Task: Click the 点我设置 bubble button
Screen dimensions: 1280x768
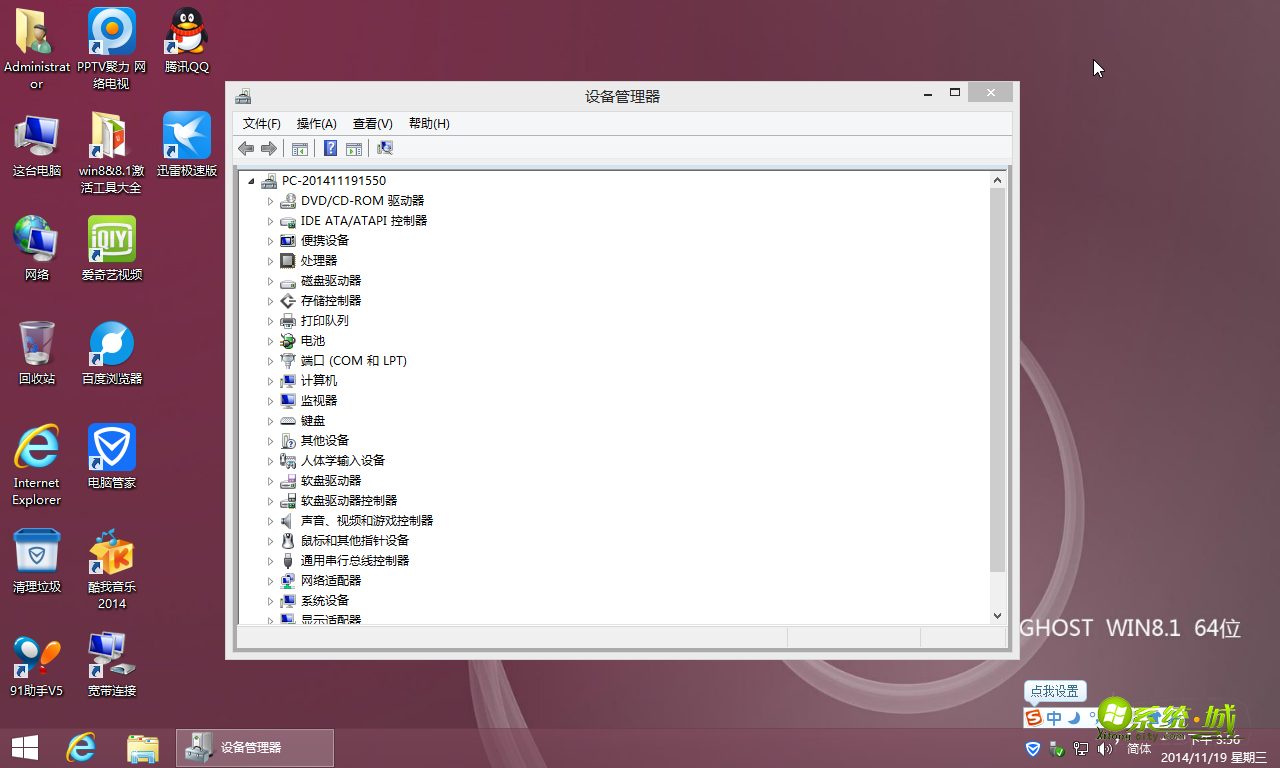Action: [x=1054, y=691]
